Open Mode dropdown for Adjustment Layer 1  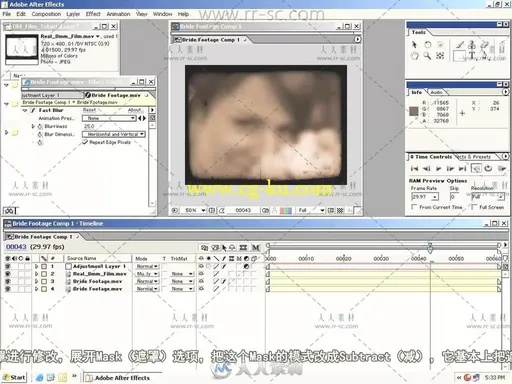click(147, 266)
